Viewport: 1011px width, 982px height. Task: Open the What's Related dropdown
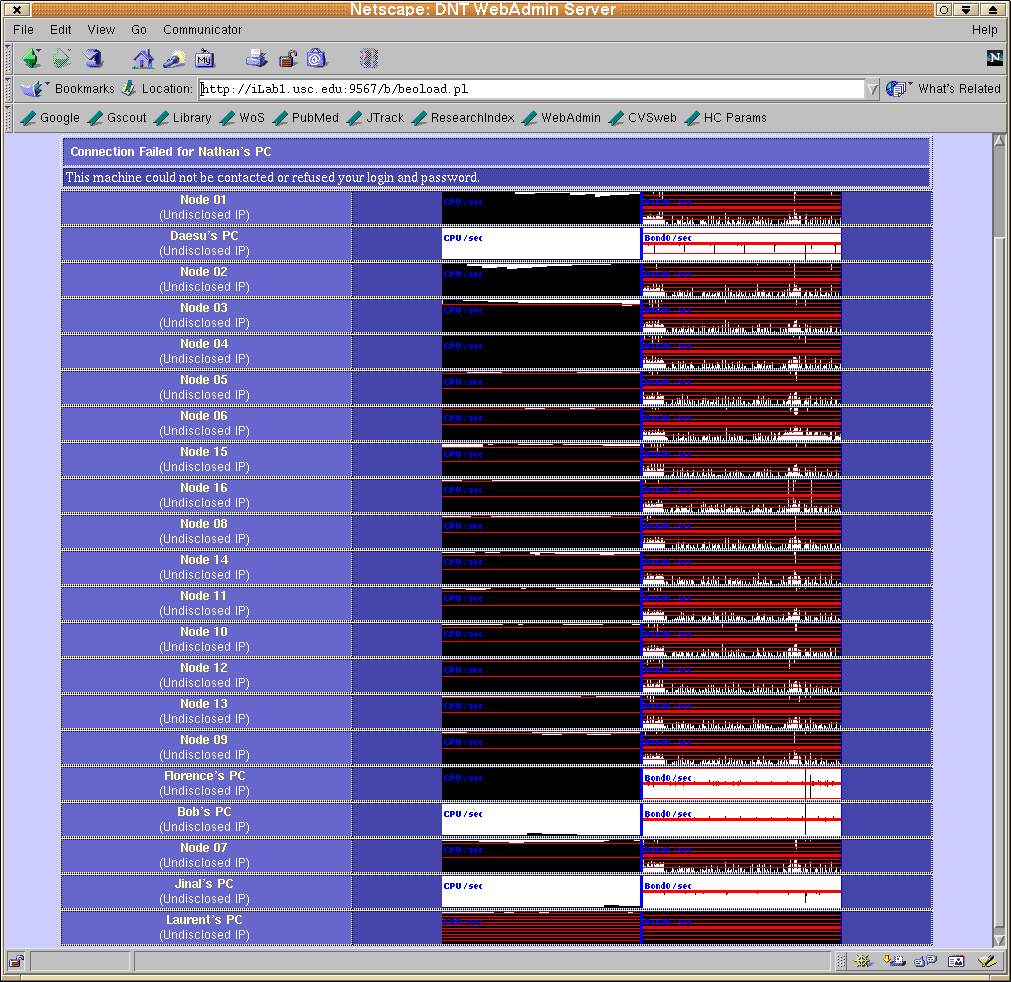click(943, 89)
